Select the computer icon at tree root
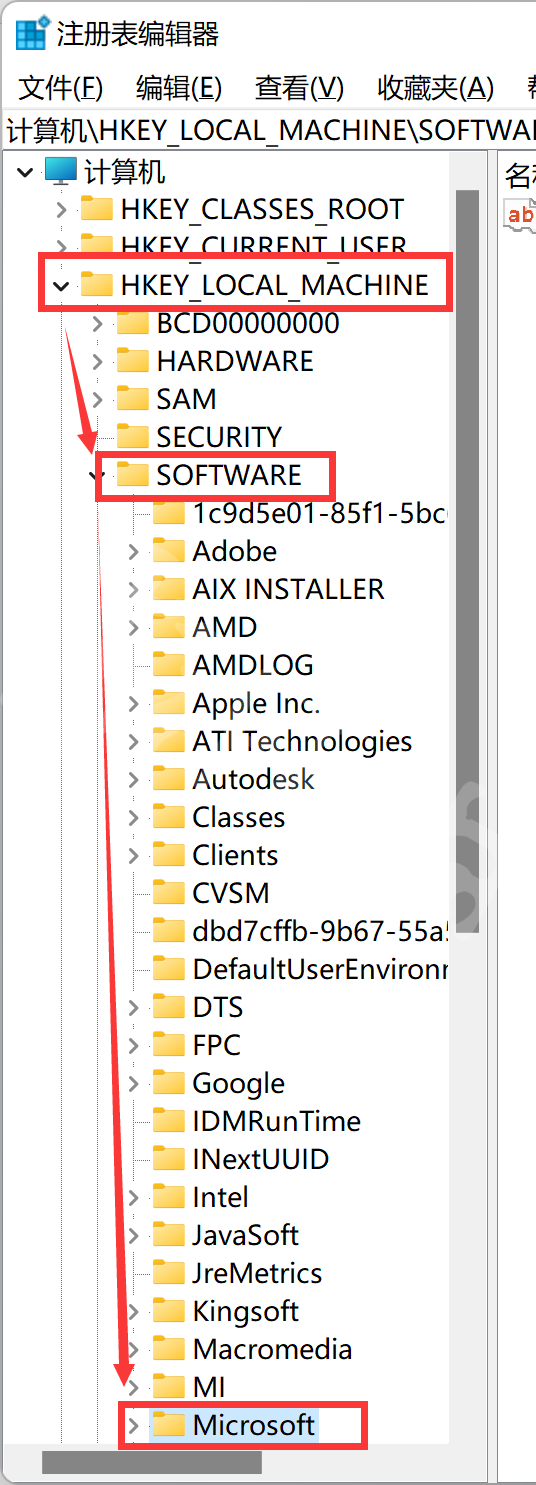Viewport: 536px width, 1485px height. (x=61, y=172)
